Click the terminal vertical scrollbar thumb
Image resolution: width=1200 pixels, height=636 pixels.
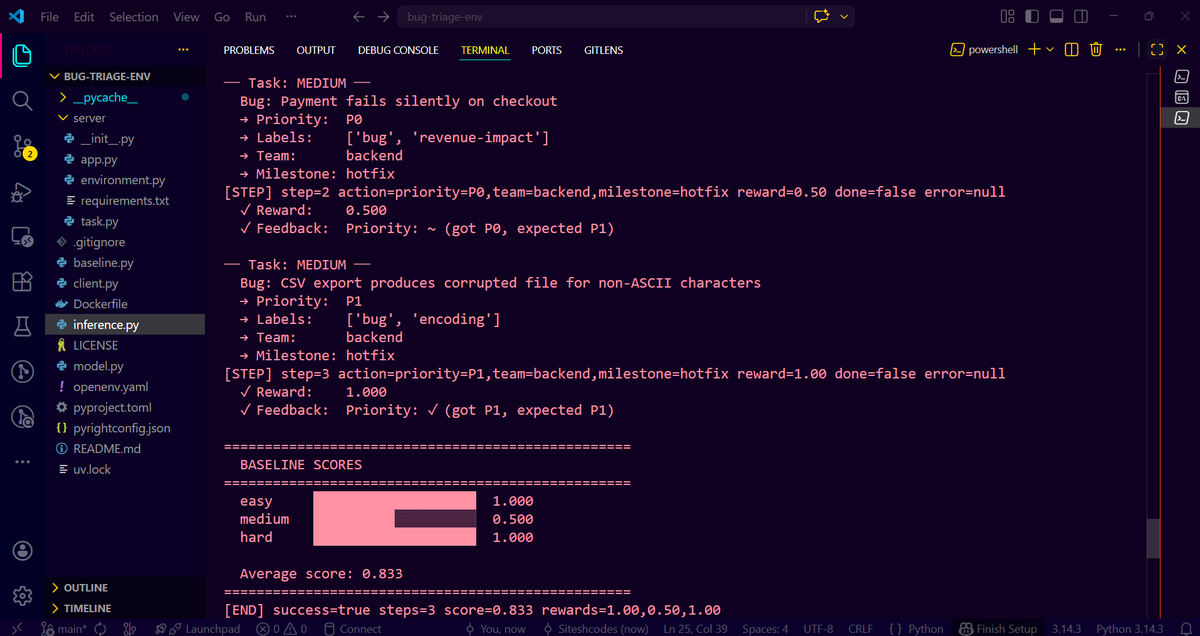click(x=1153, y=538)
